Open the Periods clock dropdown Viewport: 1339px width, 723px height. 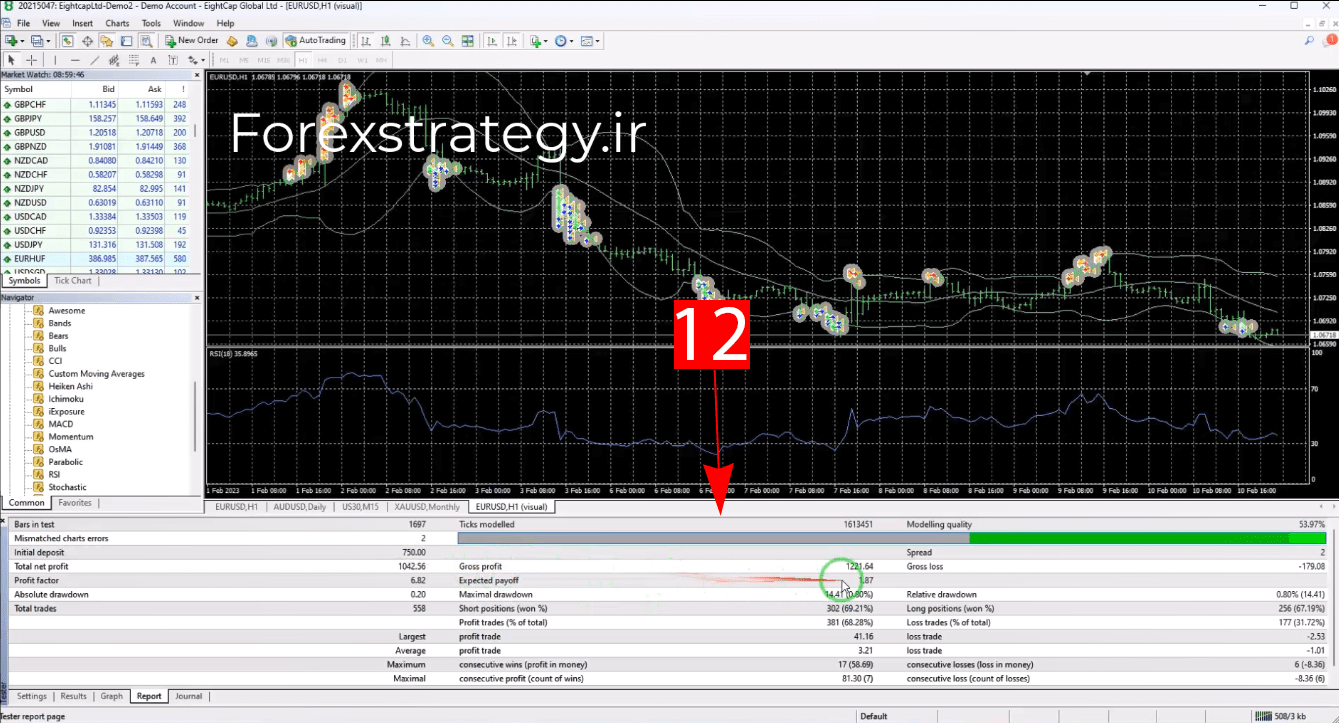565,41
